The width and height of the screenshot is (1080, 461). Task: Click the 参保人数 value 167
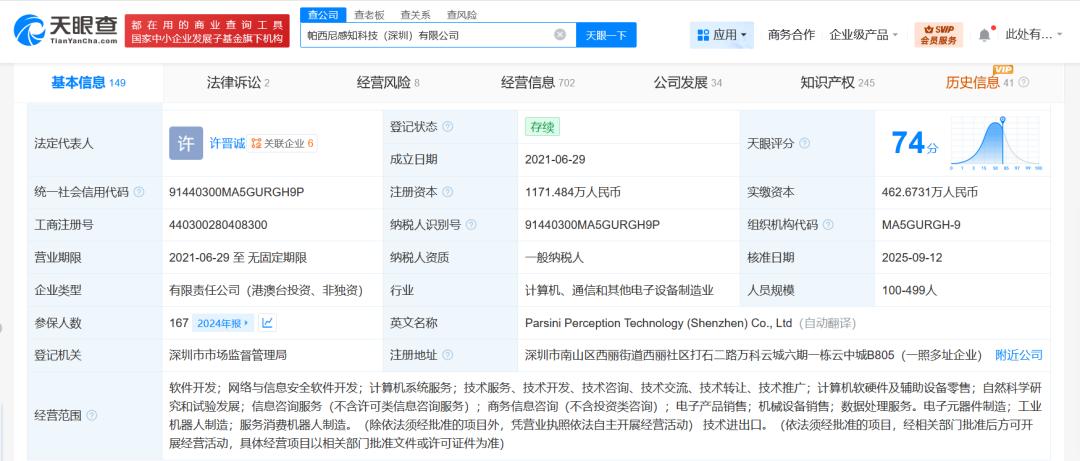178,322
